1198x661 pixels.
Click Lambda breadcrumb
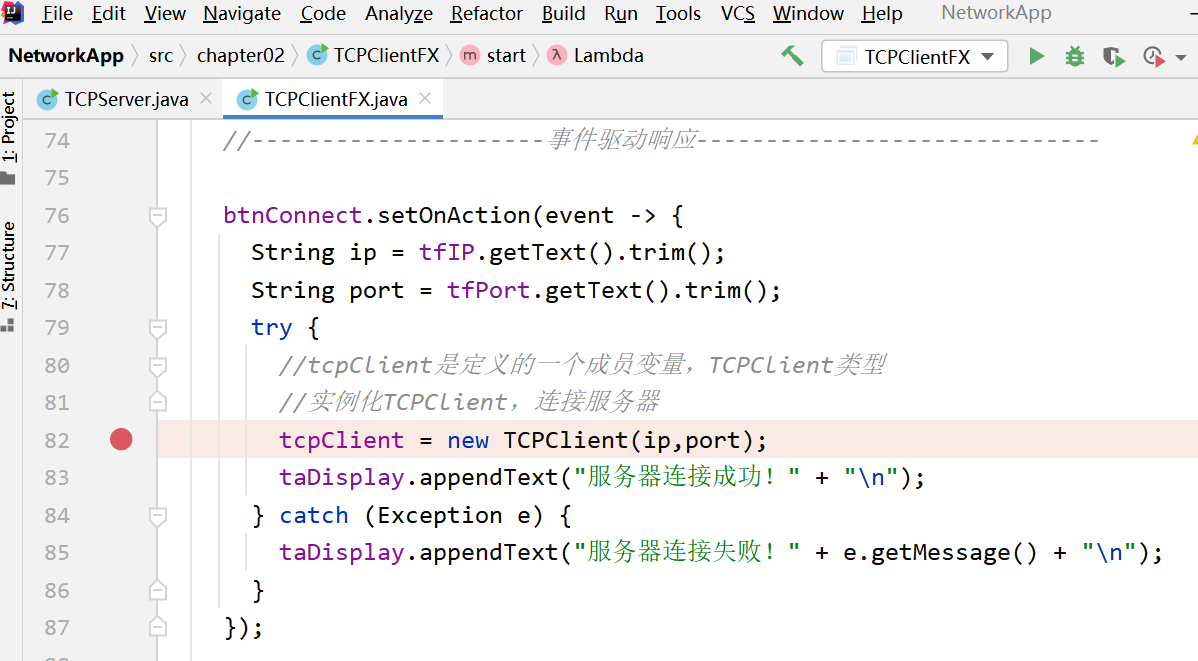point(596,56)
